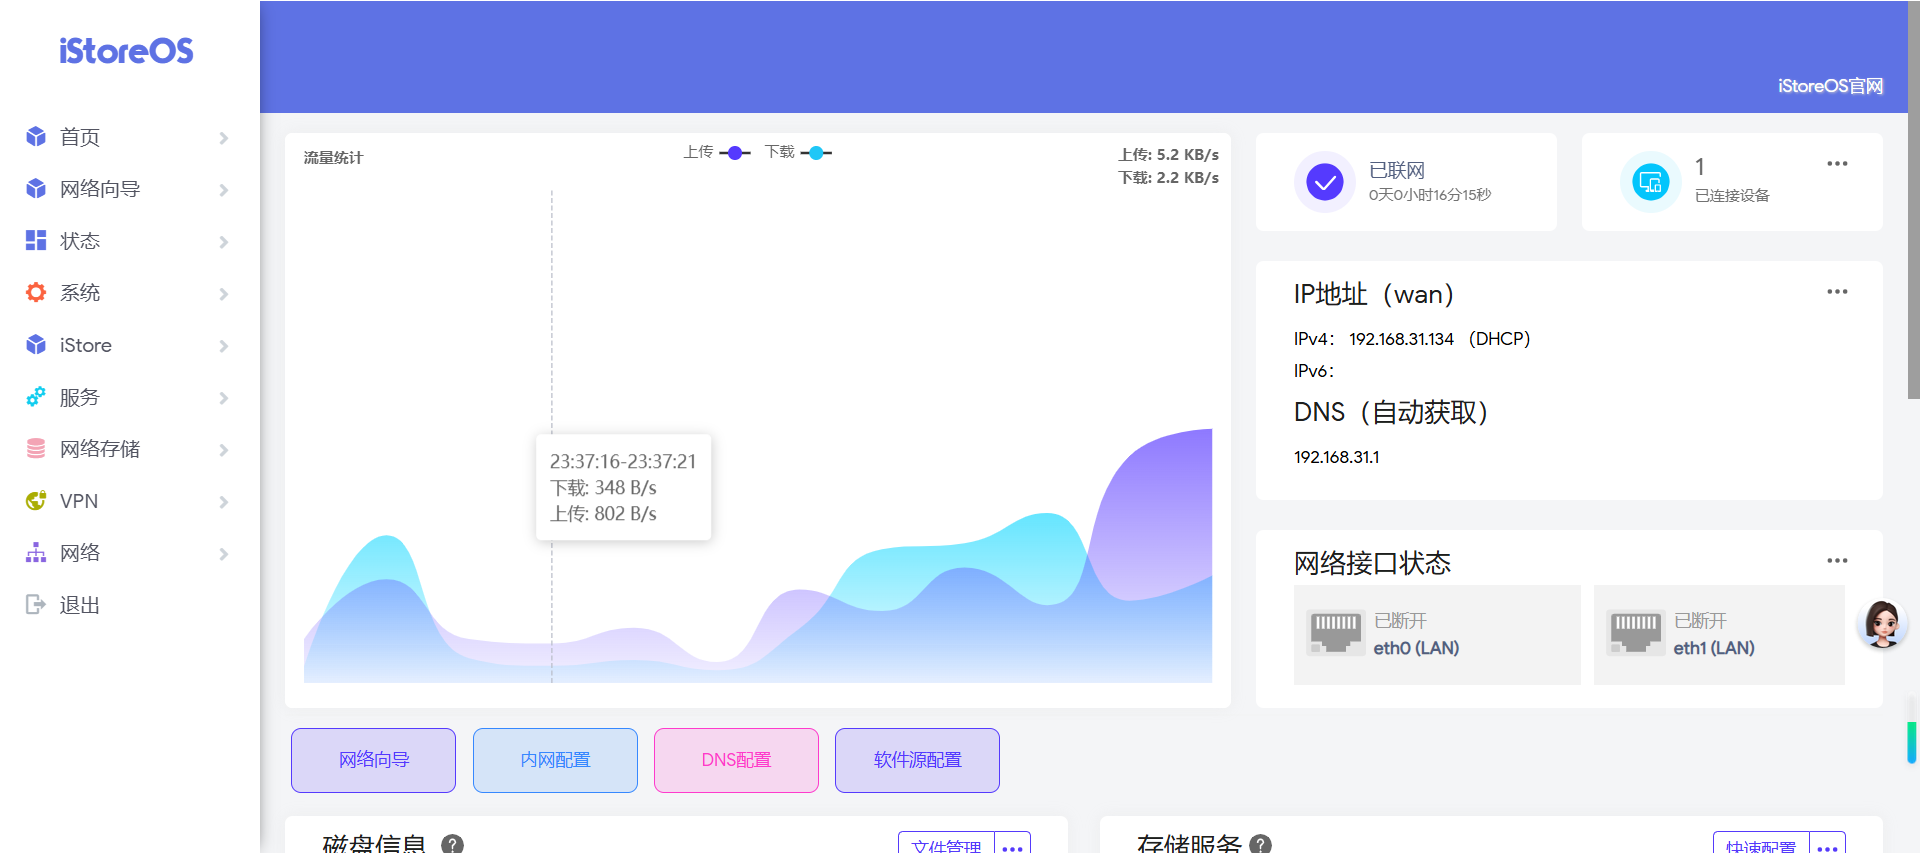Expand the 状态 sidebar menu chevron
This screenshot has width=1920, height=853.
[224, 242]
